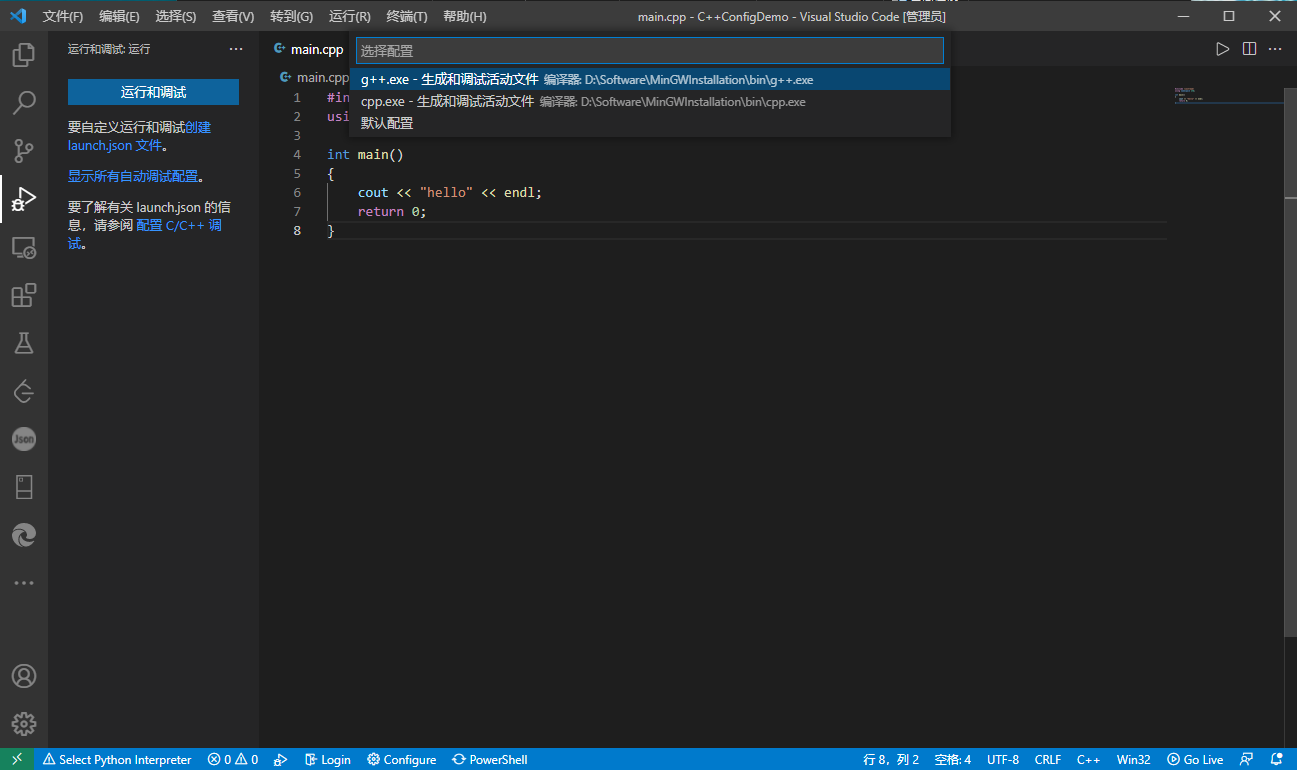Click the Json extension icon
Screen dimensions: 1297x770
(x=24, y=439)
